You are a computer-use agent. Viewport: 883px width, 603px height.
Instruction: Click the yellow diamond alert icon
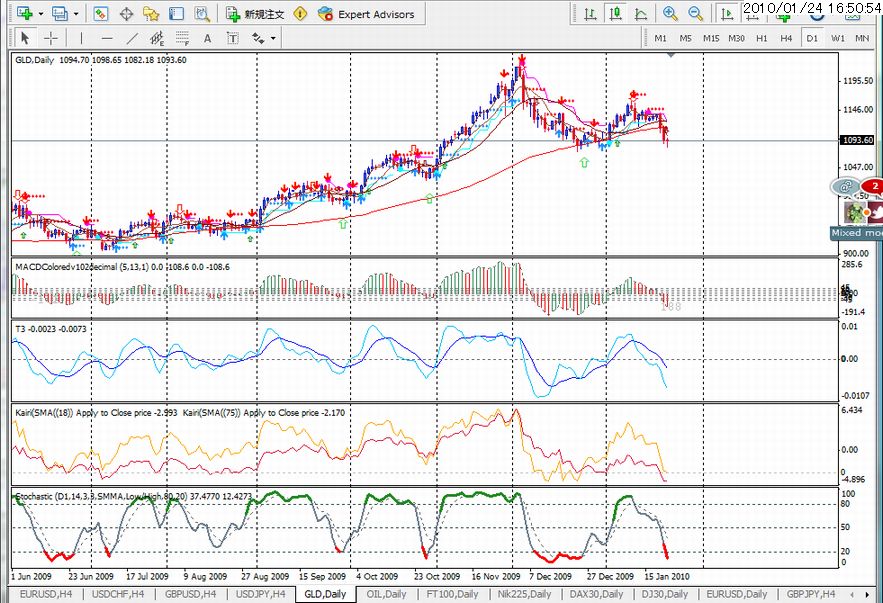click(301, 14)
